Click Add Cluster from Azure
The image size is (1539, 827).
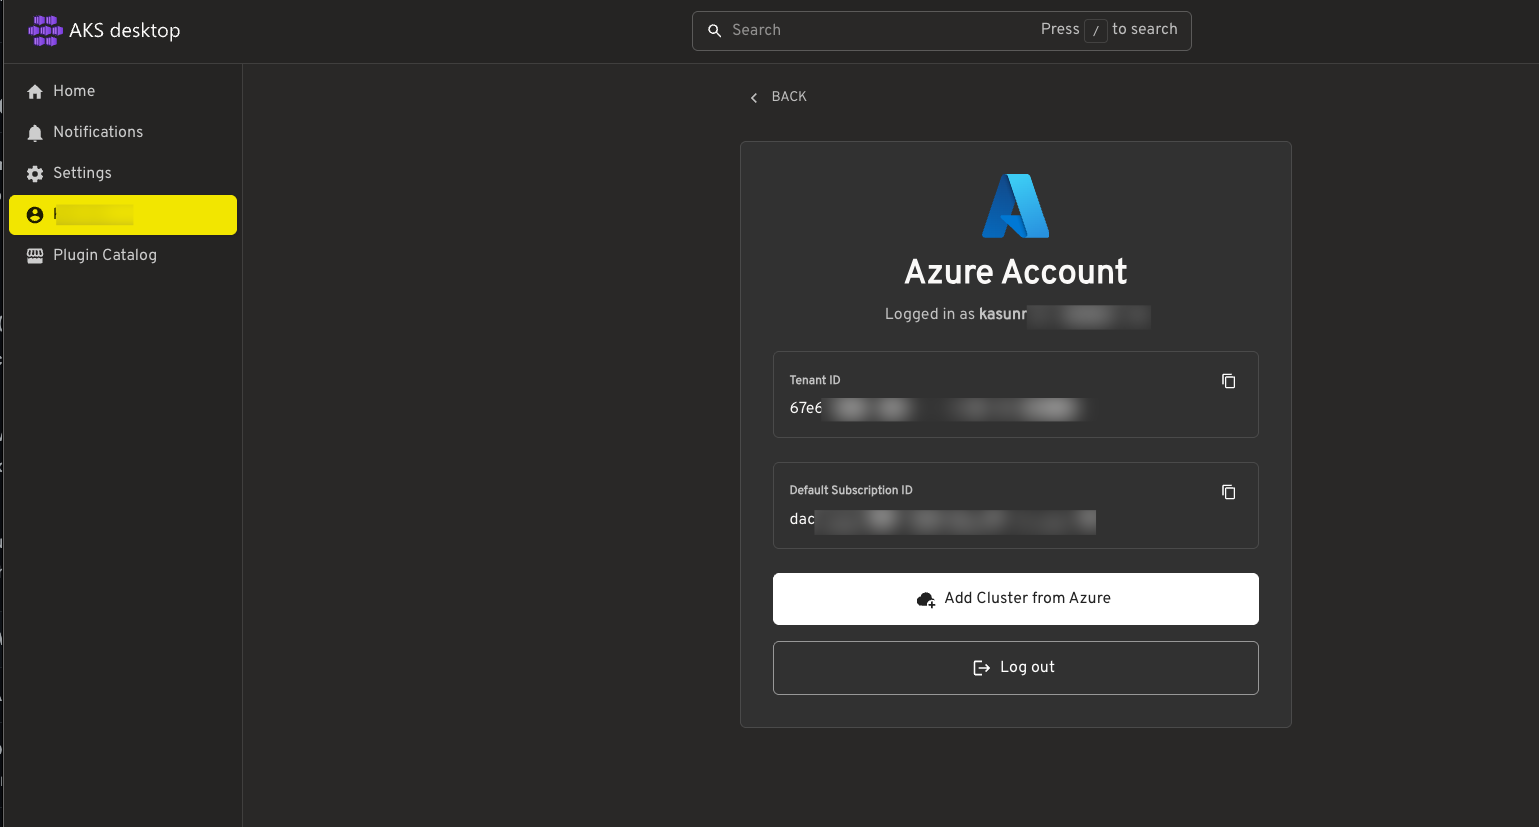click(1016, 599)
